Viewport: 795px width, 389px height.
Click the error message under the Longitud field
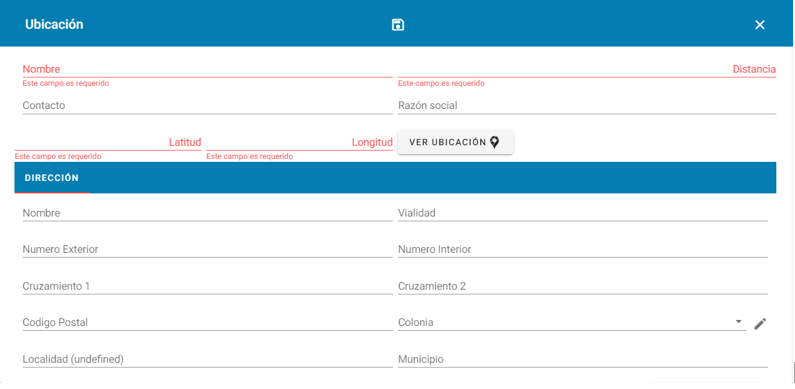249,156
